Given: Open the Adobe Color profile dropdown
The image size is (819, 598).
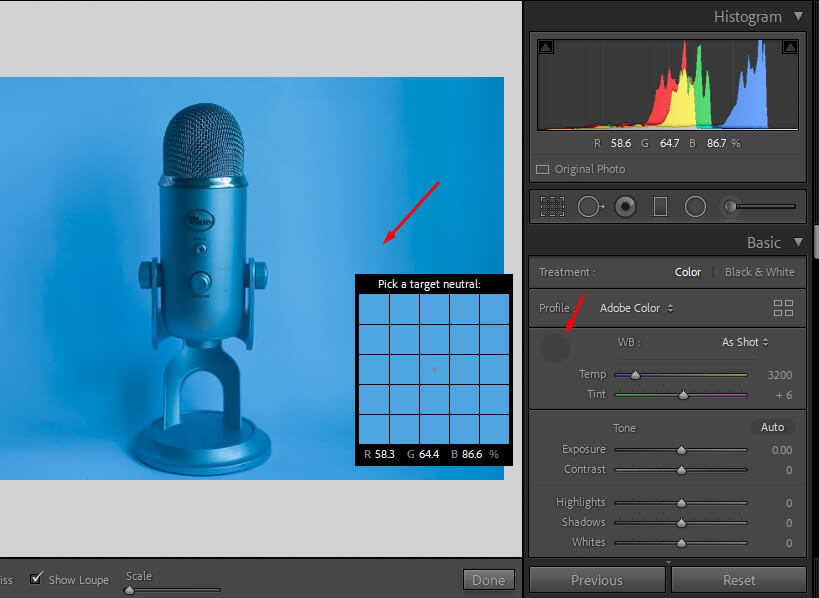Looking at the screenshot, I should [636, 308].
